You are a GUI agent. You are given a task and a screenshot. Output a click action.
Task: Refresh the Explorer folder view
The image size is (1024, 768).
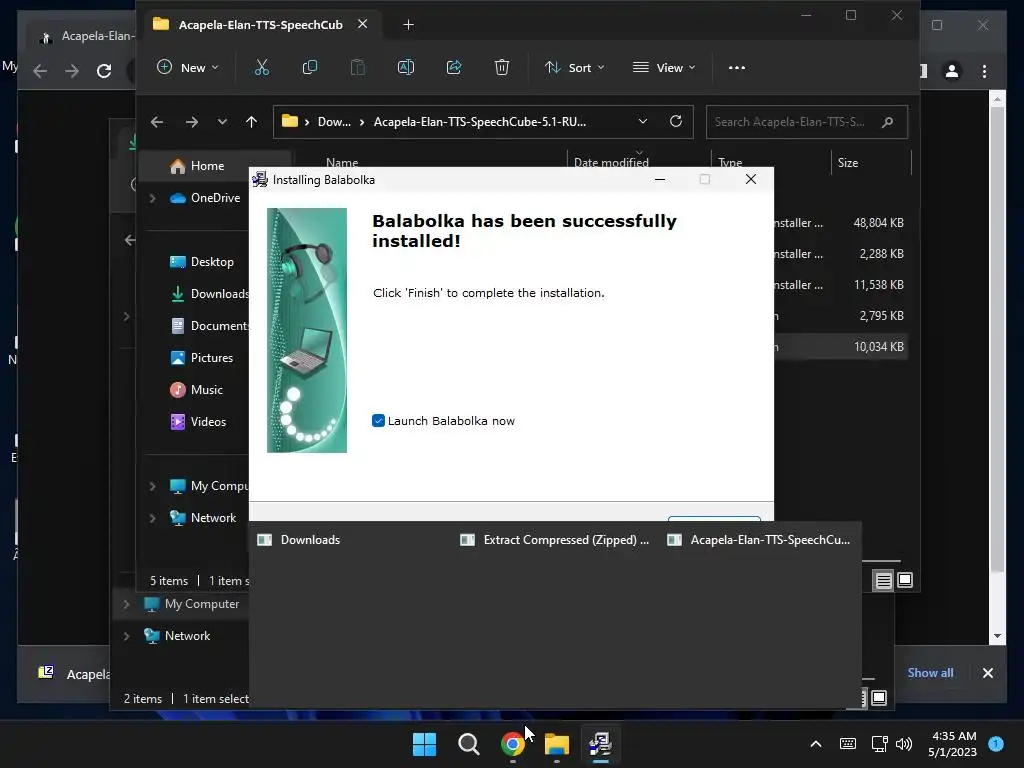(676, 121)
